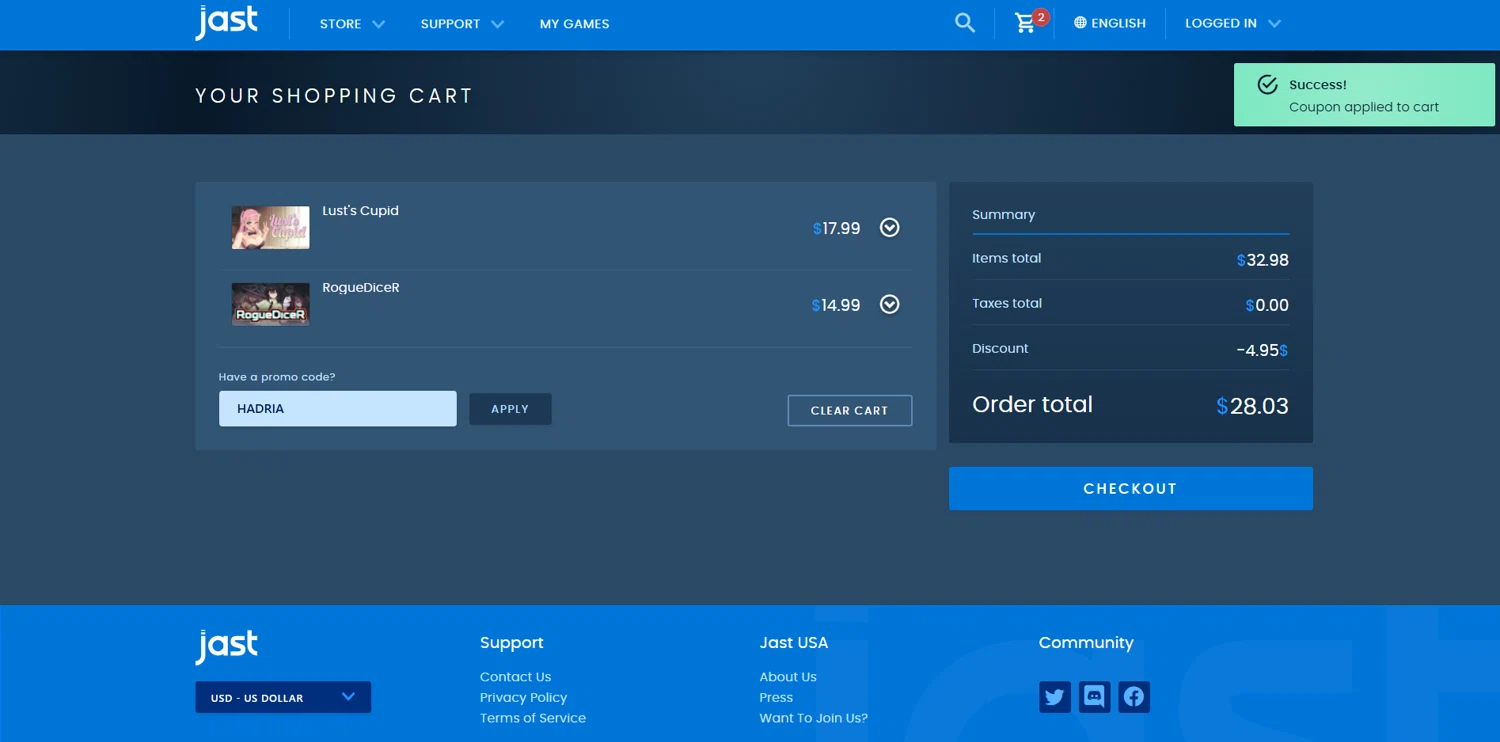1500x742 pixels.
Task: Focus the promo code field containing HADRIA
Action: coord(338,409)
